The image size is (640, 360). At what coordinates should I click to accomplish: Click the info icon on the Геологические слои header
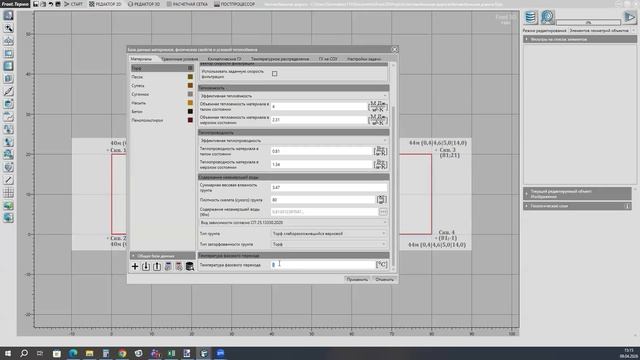(x=627, y=206)
